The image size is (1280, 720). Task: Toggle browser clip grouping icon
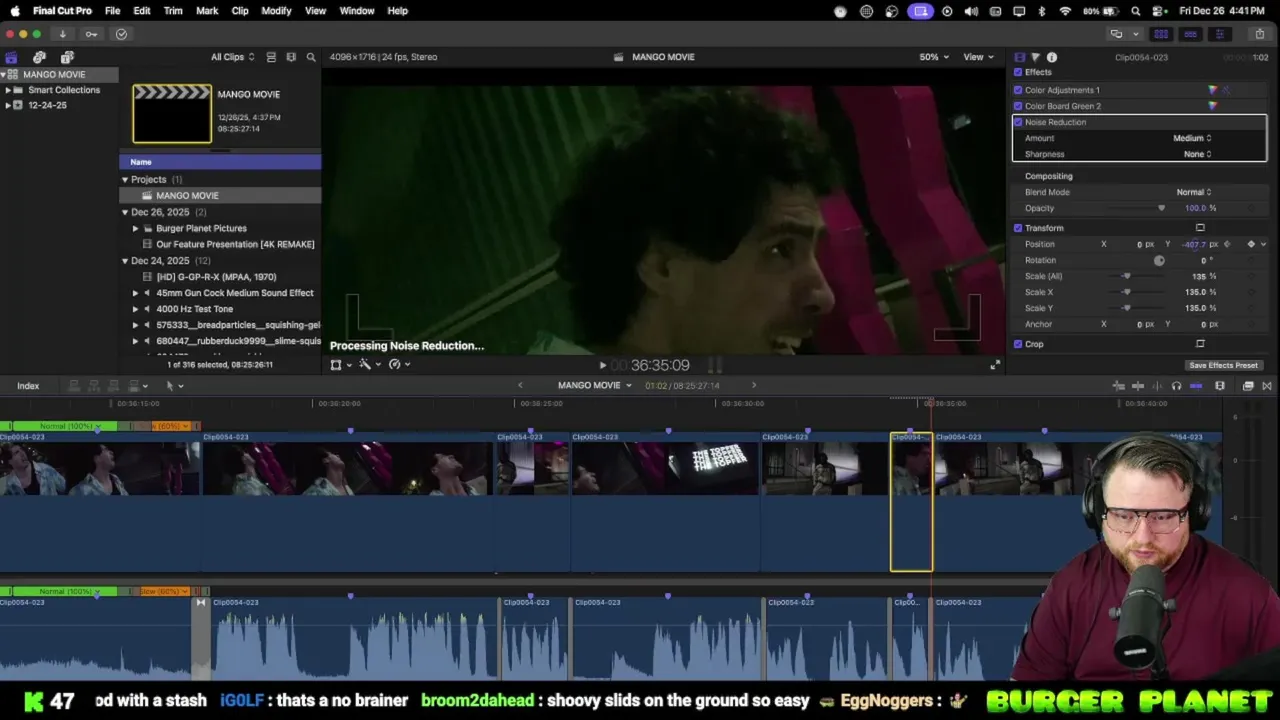point(271,57)
